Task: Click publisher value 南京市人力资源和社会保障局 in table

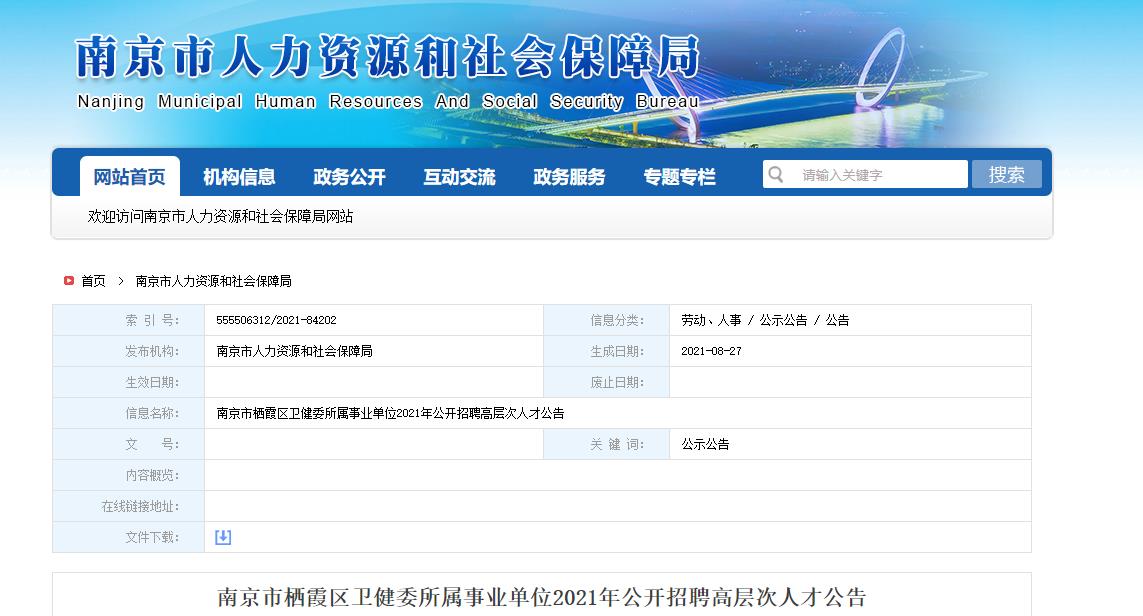Action: [x=294, y=351]
